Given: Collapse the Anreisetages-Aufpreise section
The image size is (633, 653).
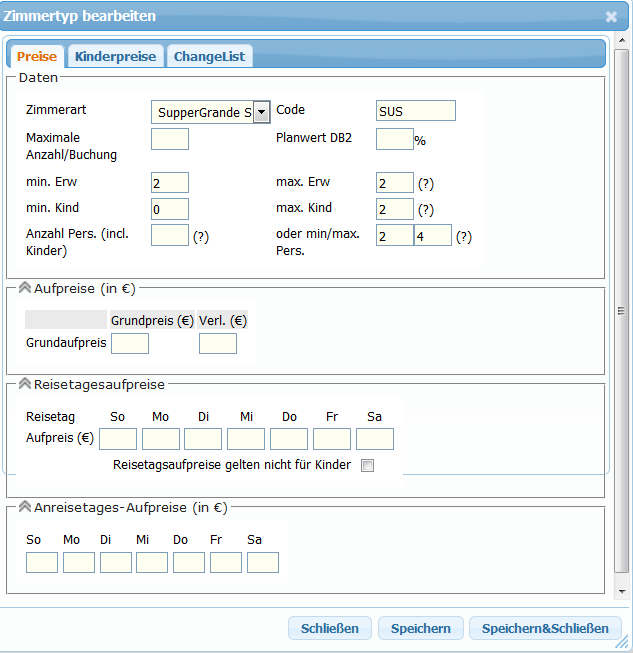Looking at the screenshot, I should click(x=25, y=507).
